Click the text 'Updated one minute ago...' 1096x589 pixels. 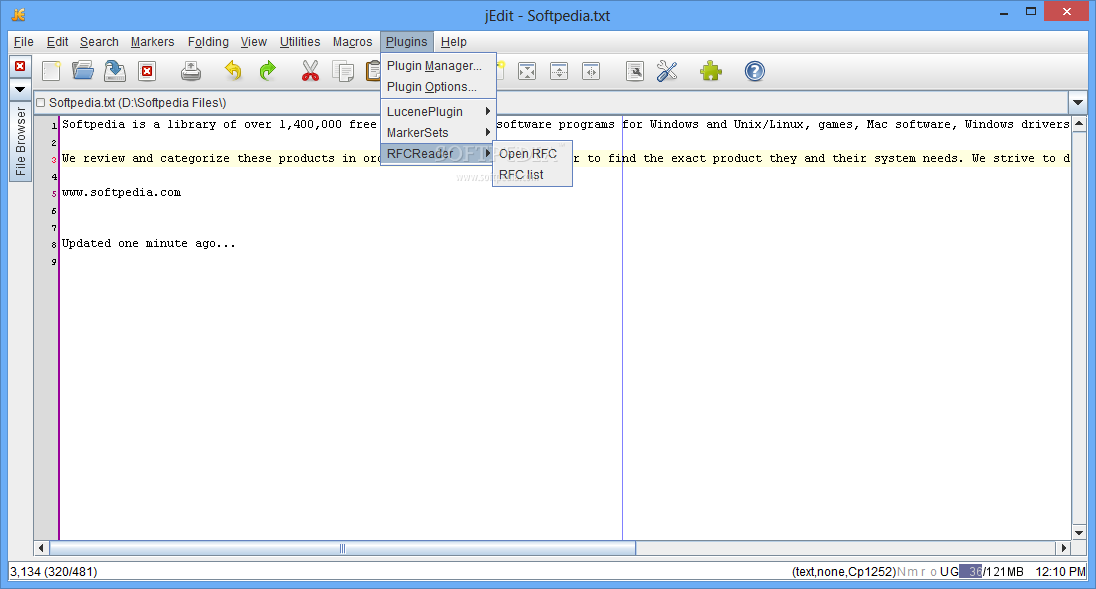point(149,244)
